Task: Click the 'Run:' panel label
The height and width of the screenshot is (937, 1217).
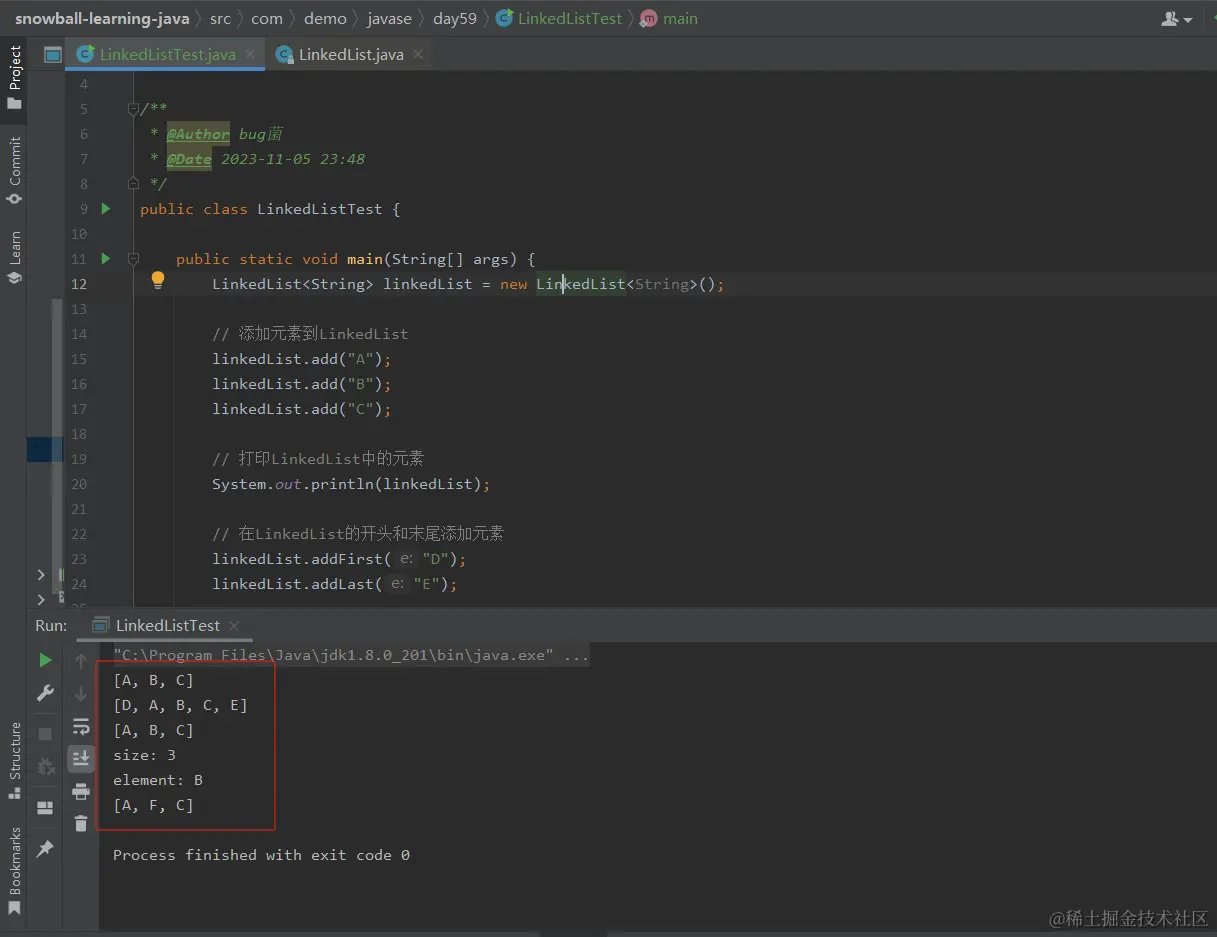Action: 51,625
